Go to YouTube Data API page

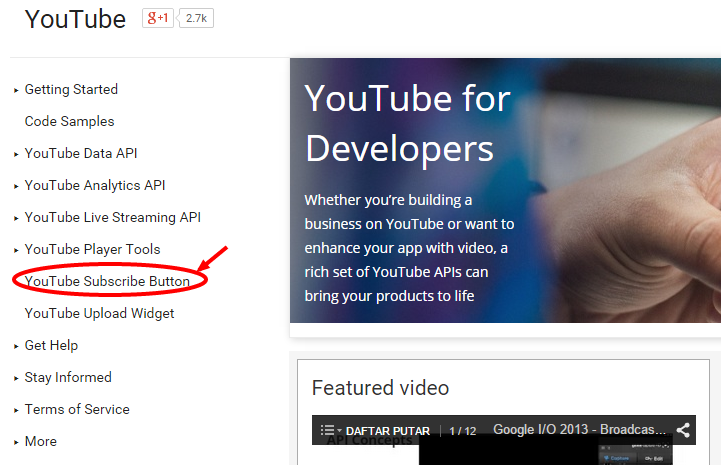point(81,153)
